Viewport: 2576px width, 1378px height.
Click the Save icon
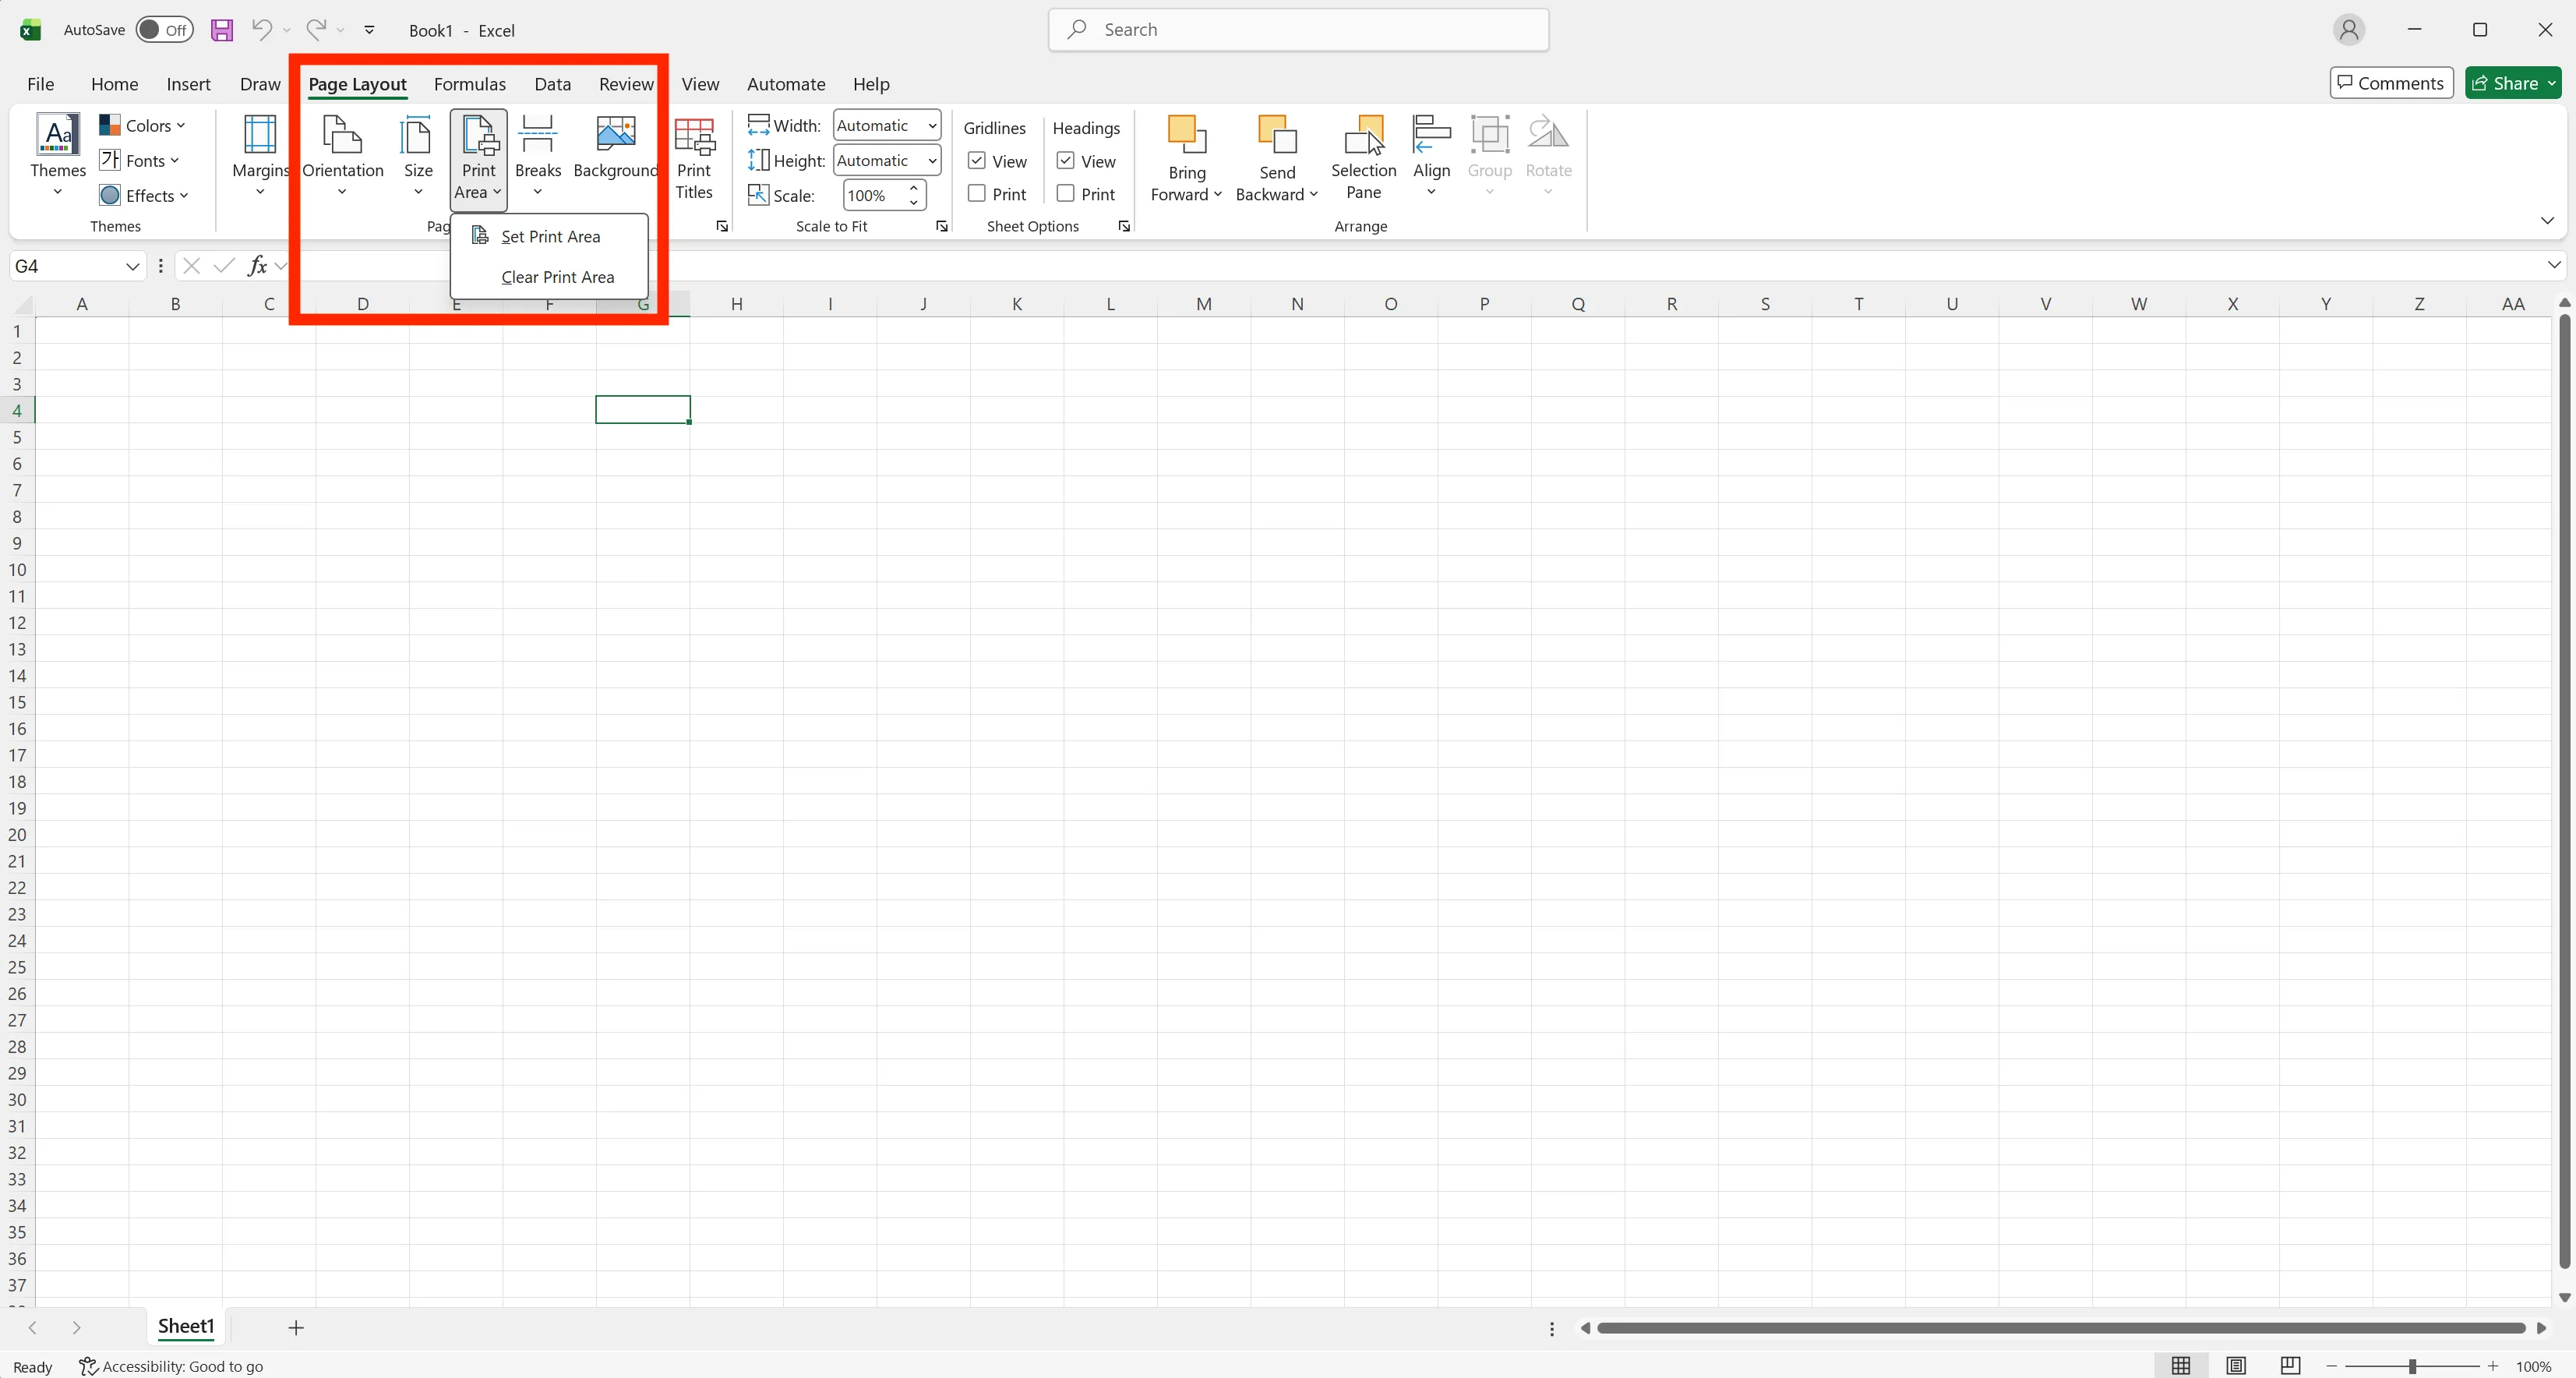coord(222,30)
